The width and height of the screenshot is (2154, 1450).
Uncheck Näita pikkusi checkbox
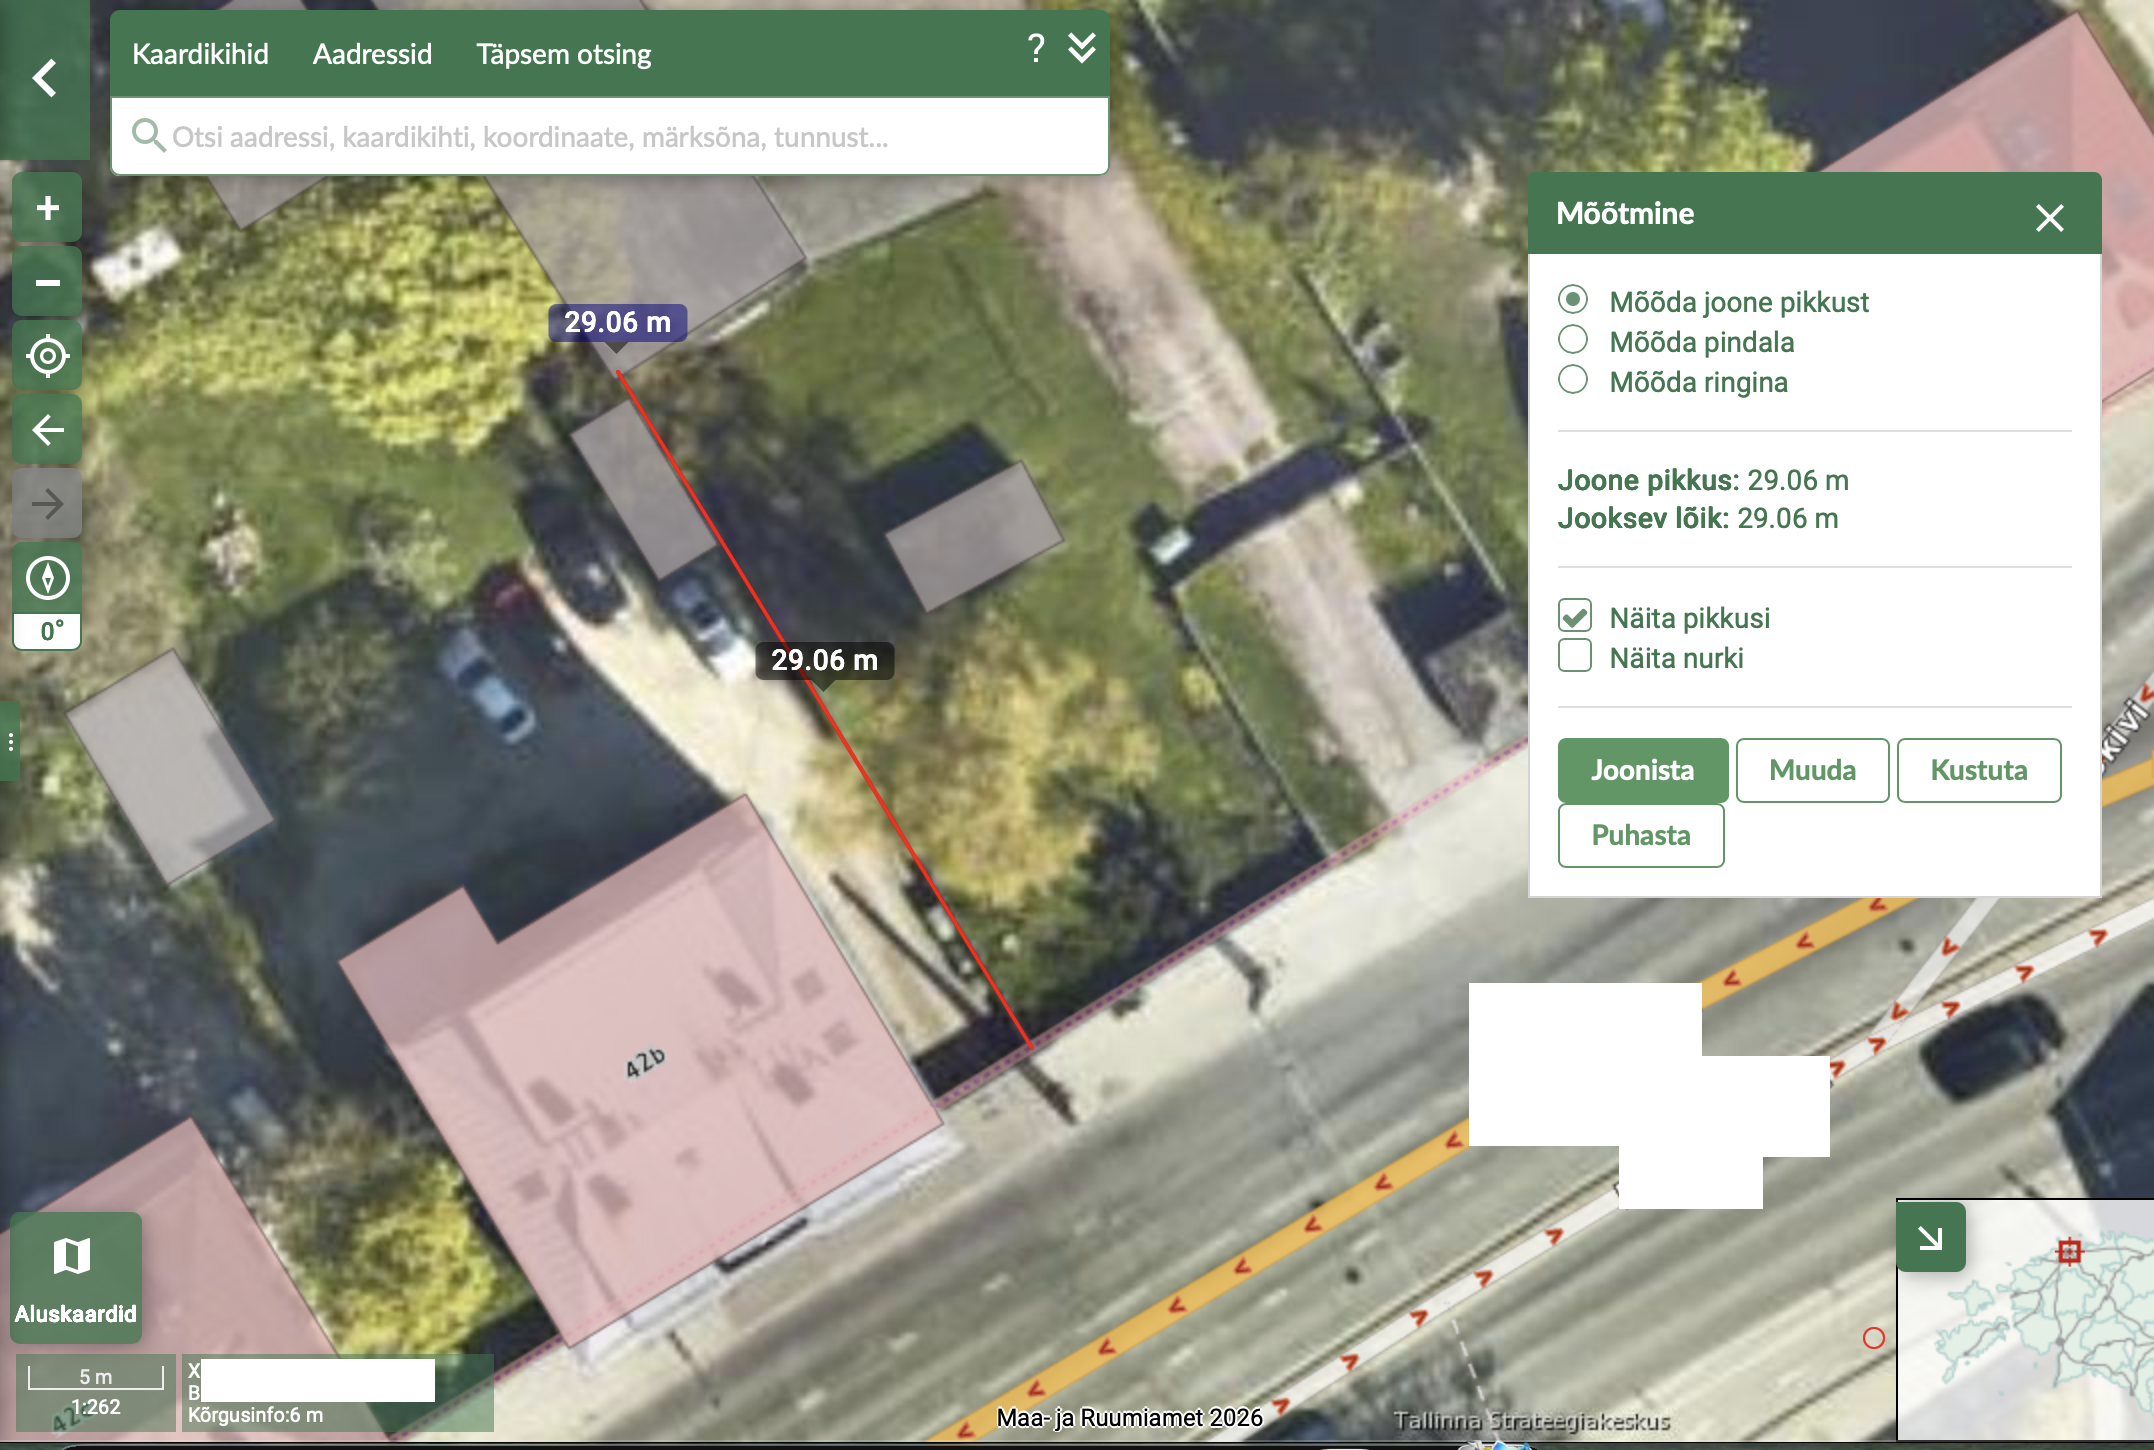click(x=1575, y=616)
